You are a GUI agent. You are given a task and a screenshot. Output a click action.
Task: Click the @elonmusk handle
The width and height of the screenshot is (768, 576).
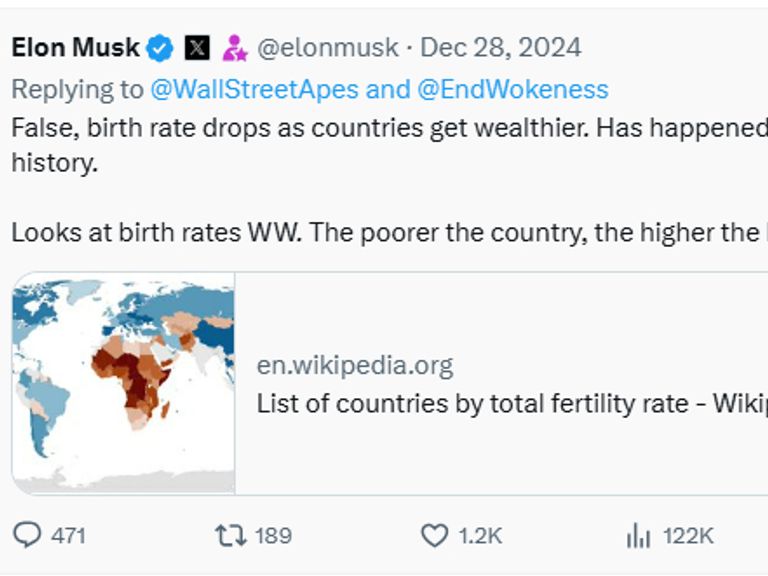[328, 47]
